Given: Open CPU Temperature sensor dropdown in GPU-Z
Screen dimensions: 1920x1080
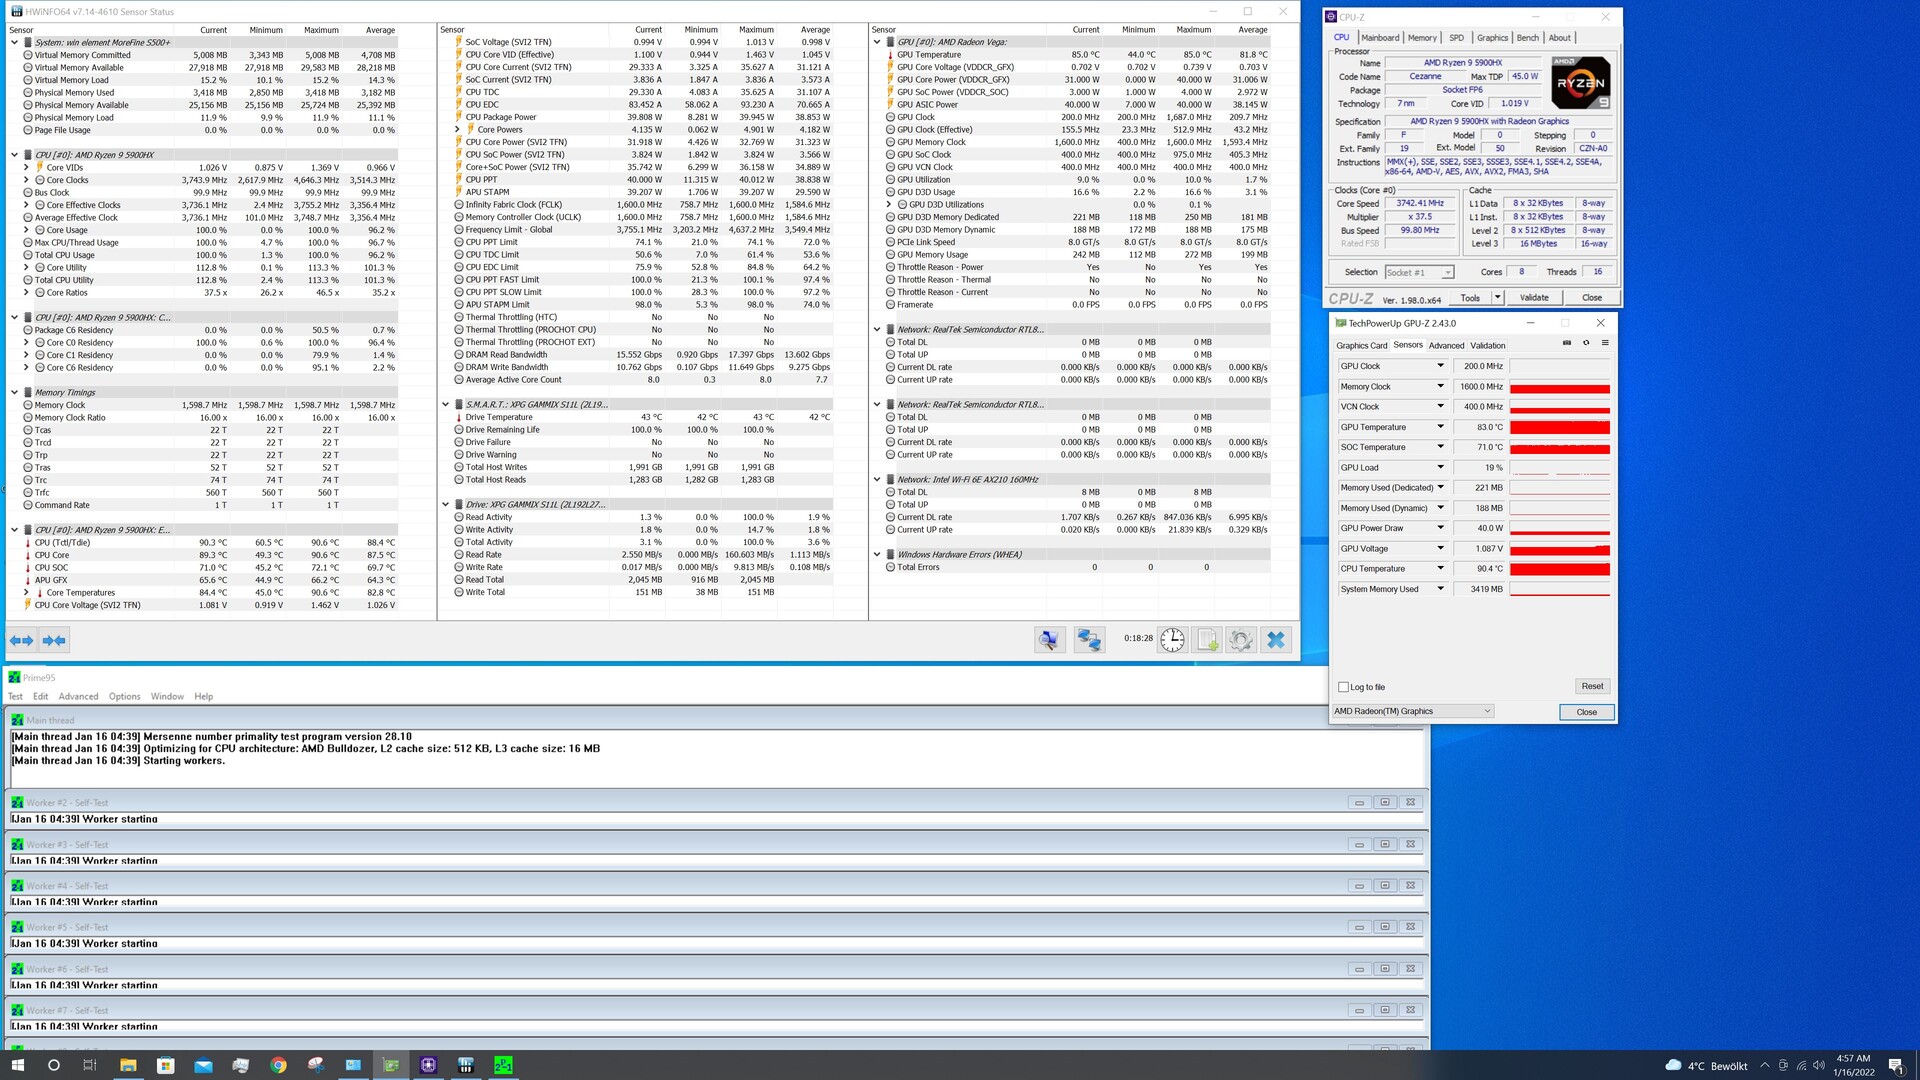Looking at the screenshot, I should pyautogui.click(x=1440, y=569).
